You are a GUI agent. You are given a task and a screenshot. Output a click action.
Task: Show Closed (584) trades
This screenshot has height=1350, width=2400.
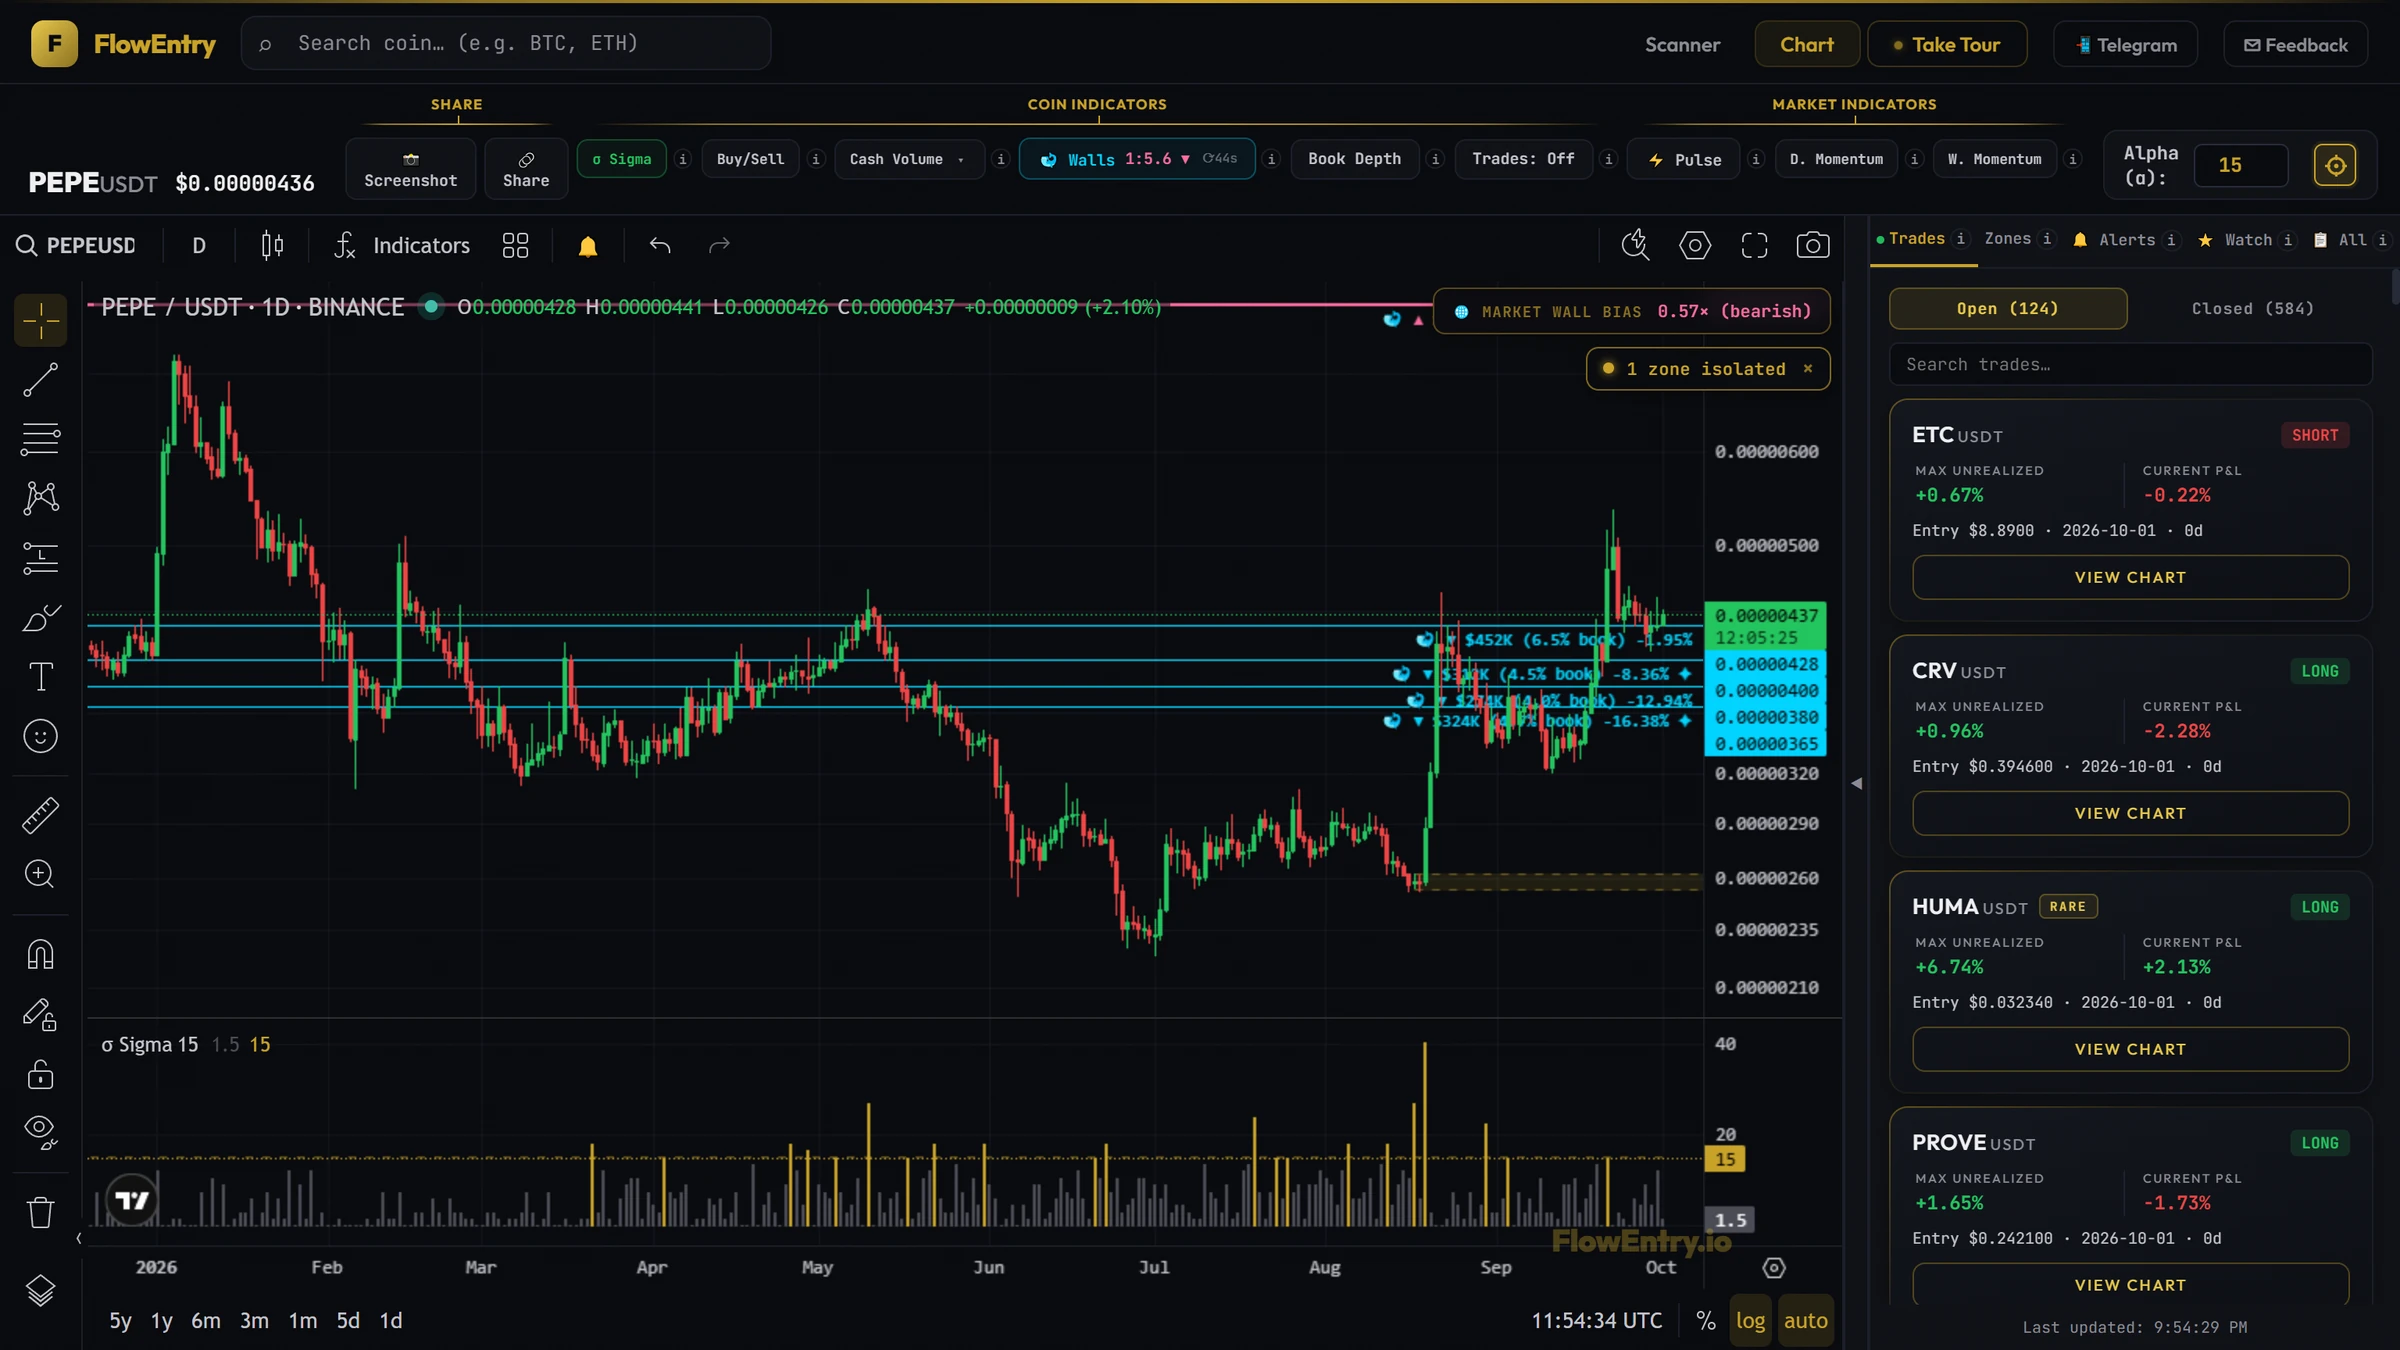coord(2252,308)
